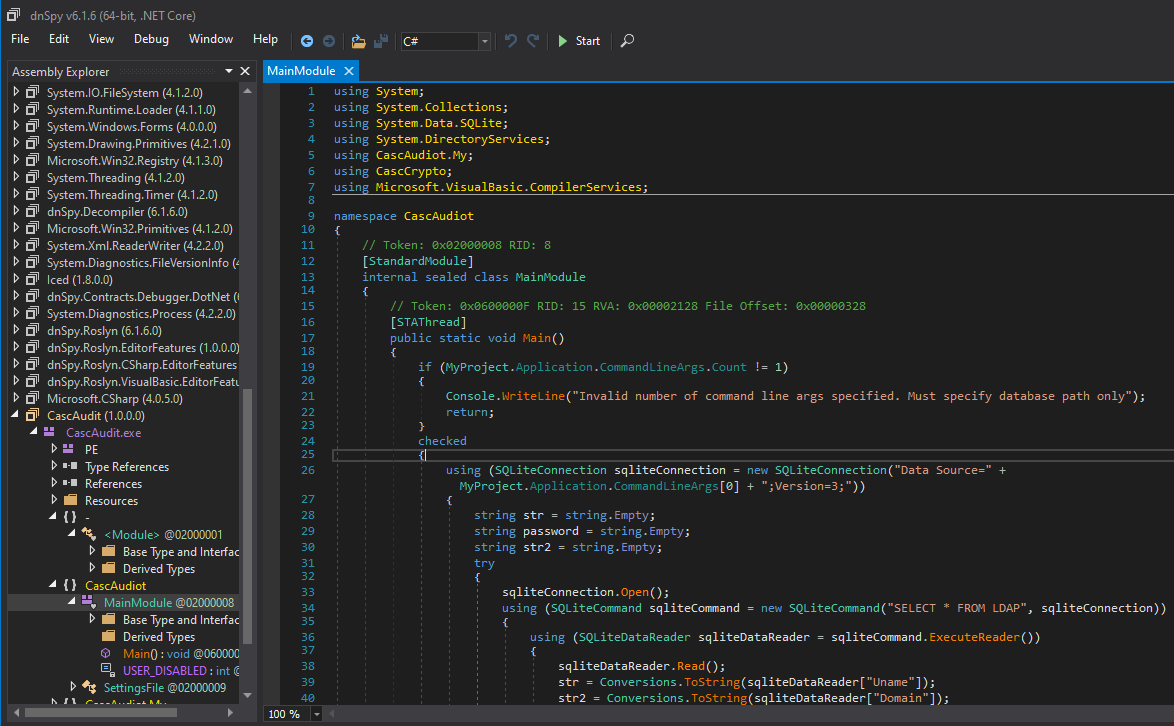Expand the Resources folder node
The image size is (1174, 726).
[55, 501]
